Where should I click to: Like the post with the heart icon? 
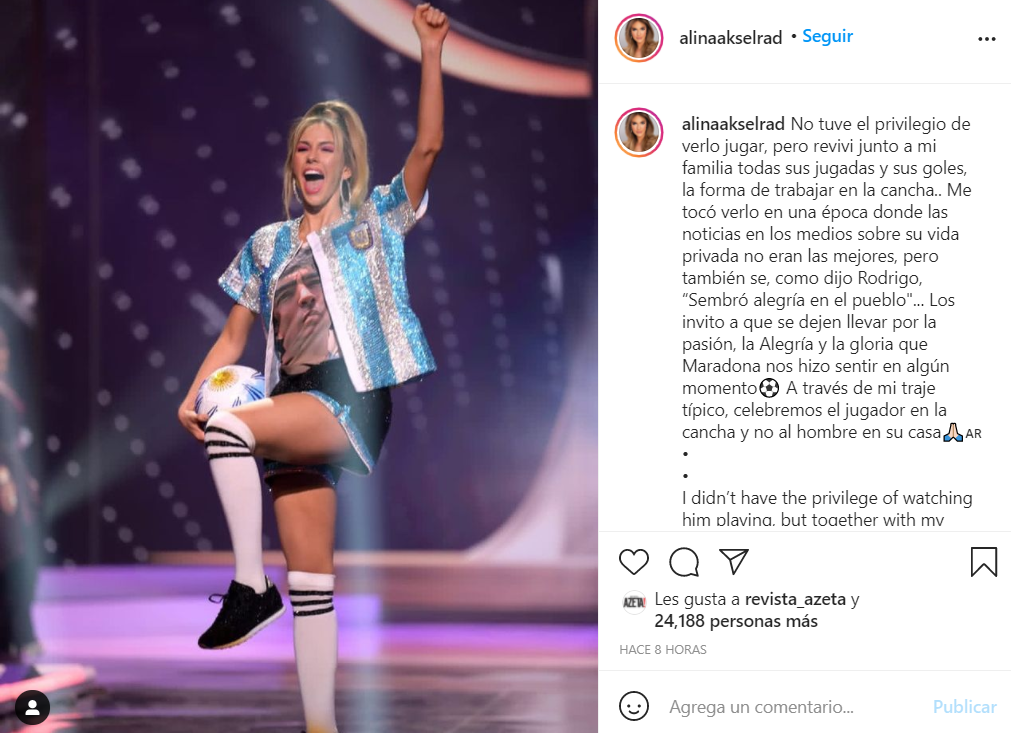[x=633, y=562]
